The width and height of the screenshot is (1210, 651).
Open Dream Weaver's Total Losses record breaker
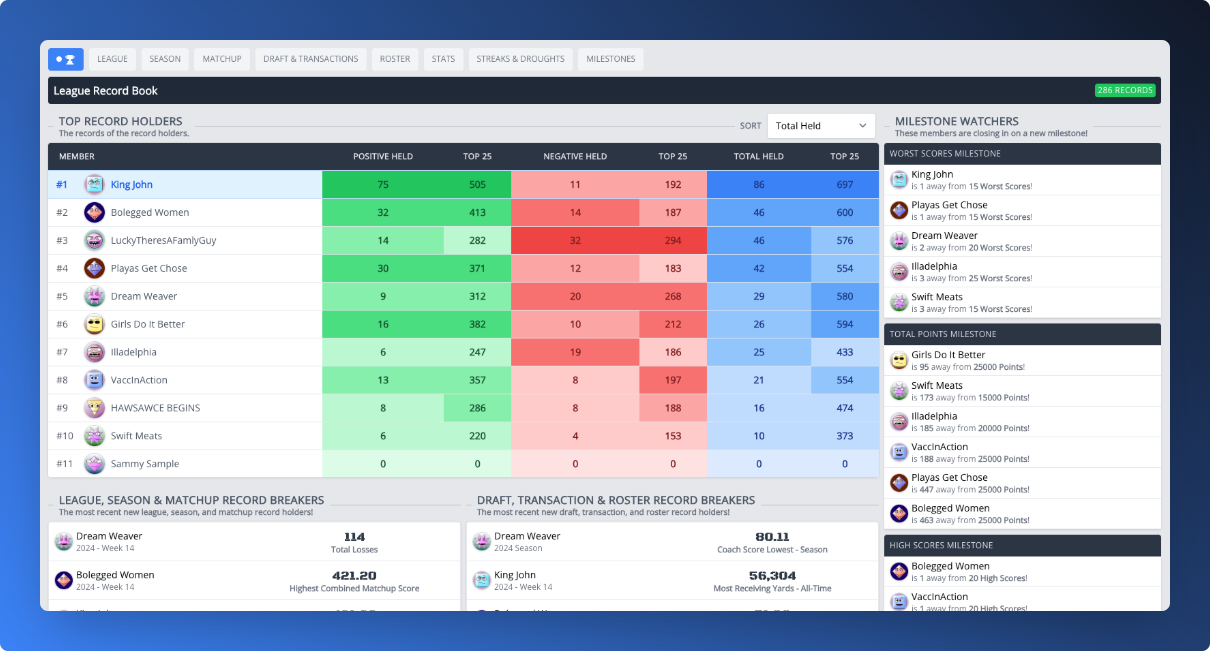click(x=255, y=542)
